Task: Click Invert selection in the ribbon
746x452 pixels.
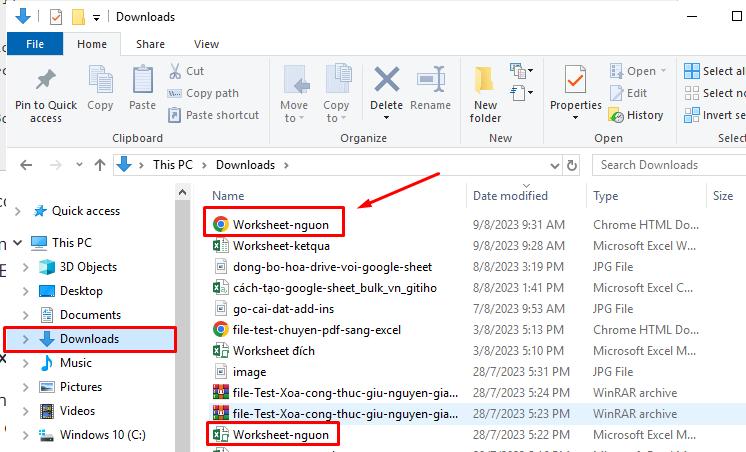Action: pos(714,115)
